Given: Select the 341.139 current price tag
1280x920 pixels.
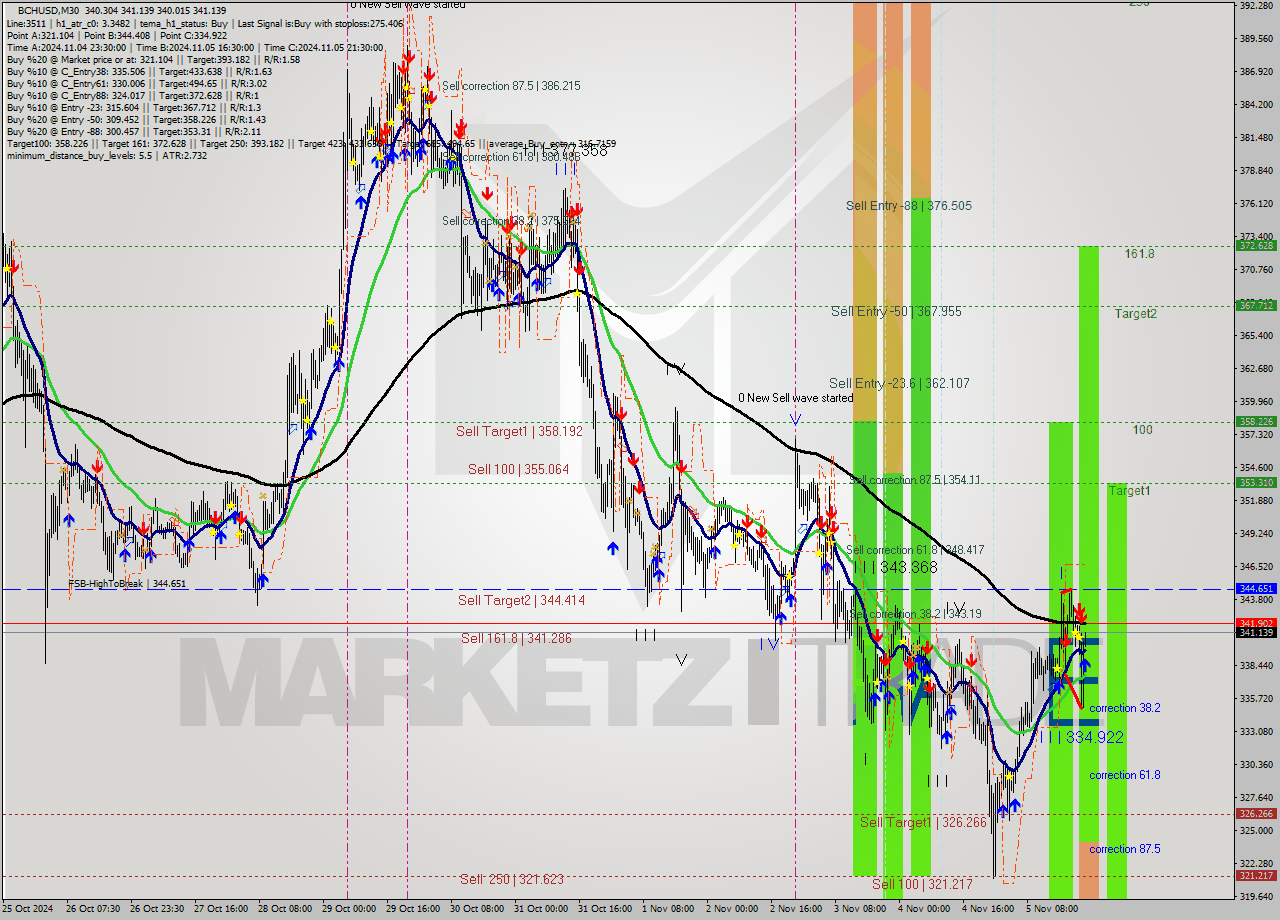Looking at the screenshot, I should pos(1256,632).
